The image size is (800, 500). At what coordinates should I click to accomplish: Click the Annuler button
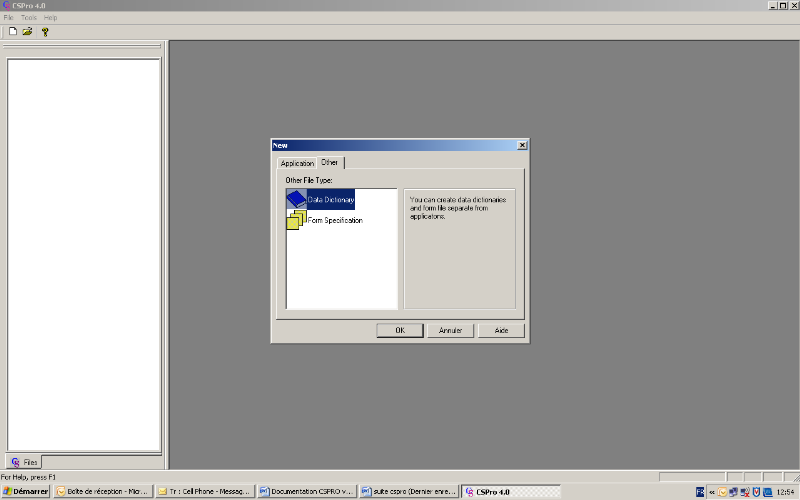[x=451, y=331]
